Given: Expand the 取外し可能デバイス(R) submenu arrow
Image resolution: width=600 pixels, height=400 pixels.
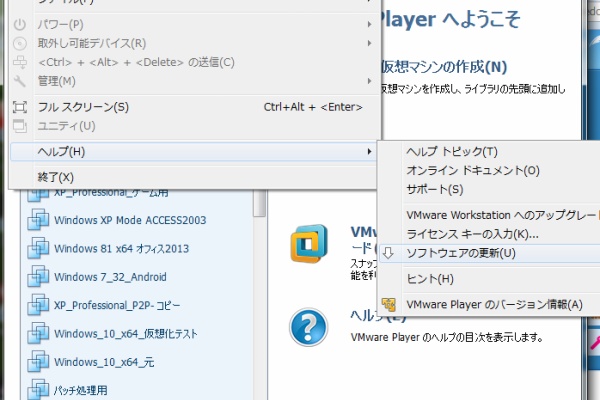Looking at the screenshot, I should coord(370,43).
